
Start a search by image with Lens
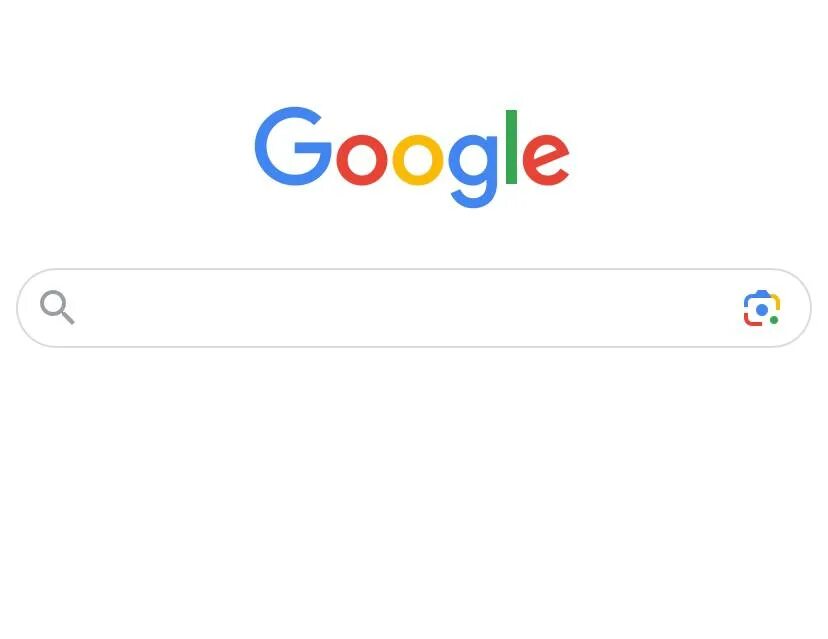[x=761, y=308]
